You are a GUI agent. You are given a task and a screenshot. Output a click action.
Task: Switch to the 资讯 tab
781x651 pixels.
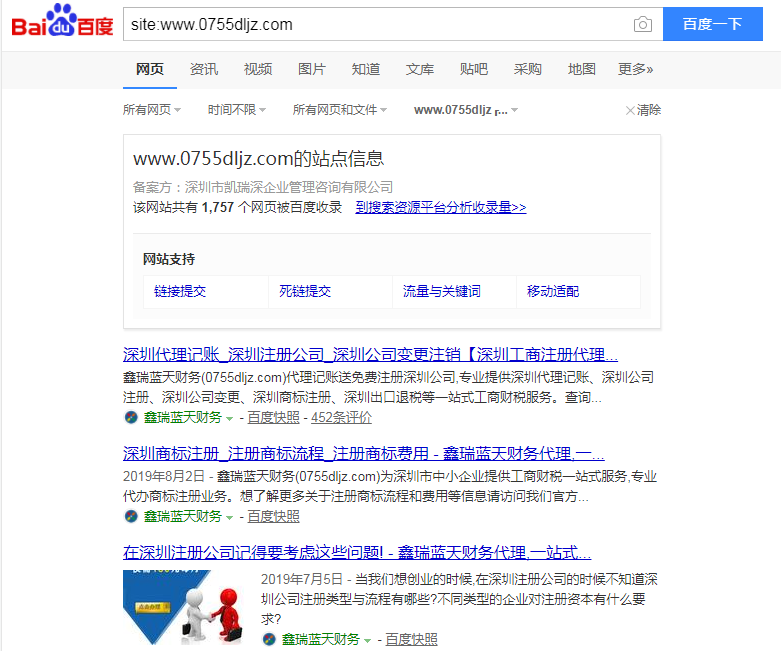pyautogui.click(x=204, y=69)
